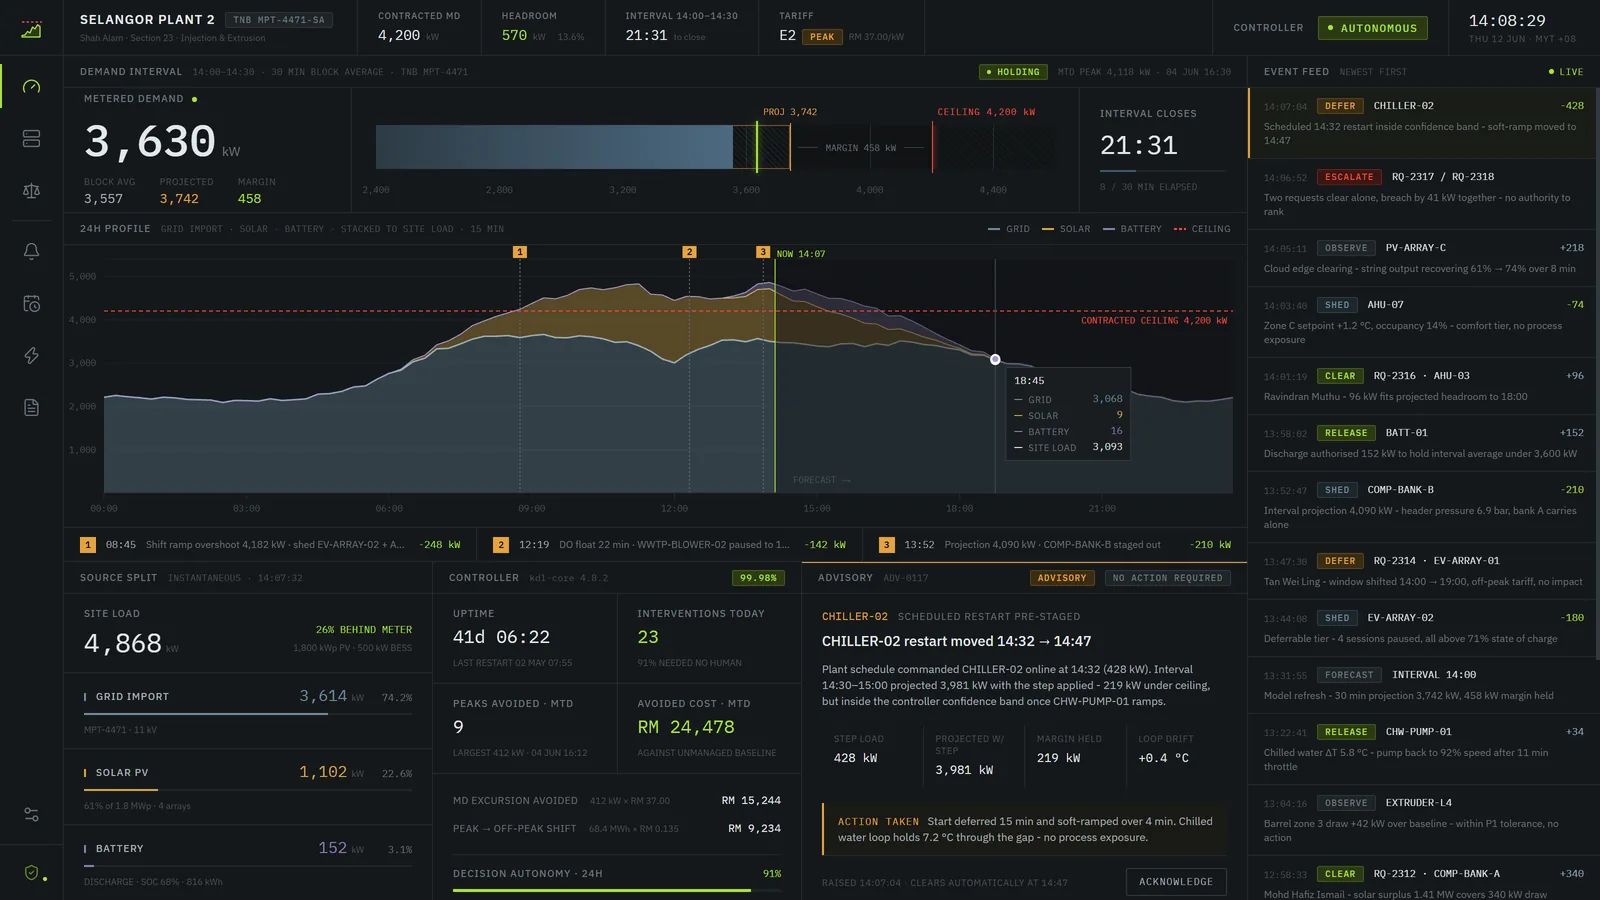
Task: Click the ACKNOWLEDGE button
Action: click(x=1176, y=882)
